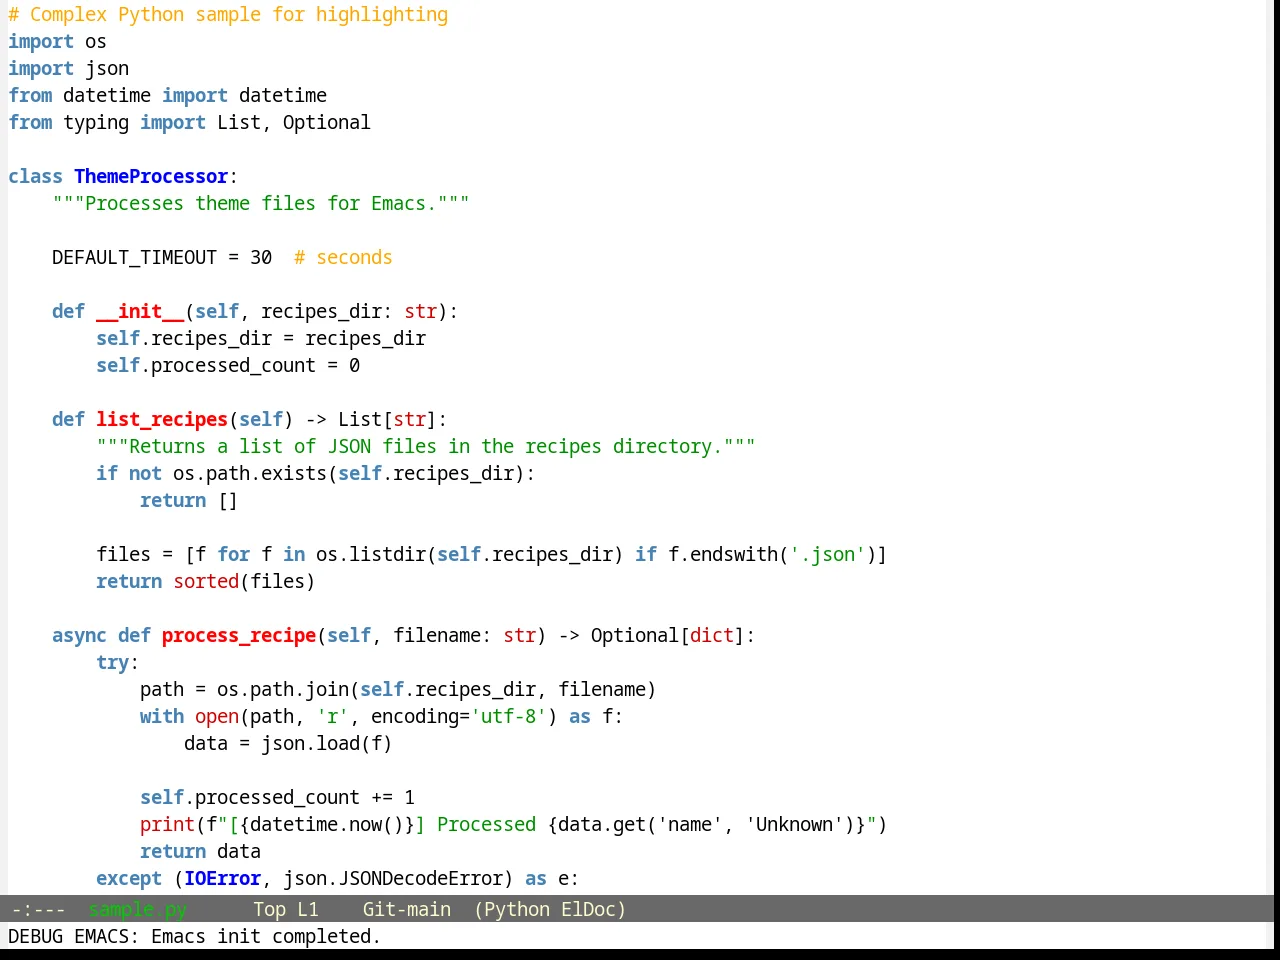The width and height of the screenshot is (1280, 960).
Task: Click the 'Complex Python sample' comment line
Action: click(x=228, y=14)
